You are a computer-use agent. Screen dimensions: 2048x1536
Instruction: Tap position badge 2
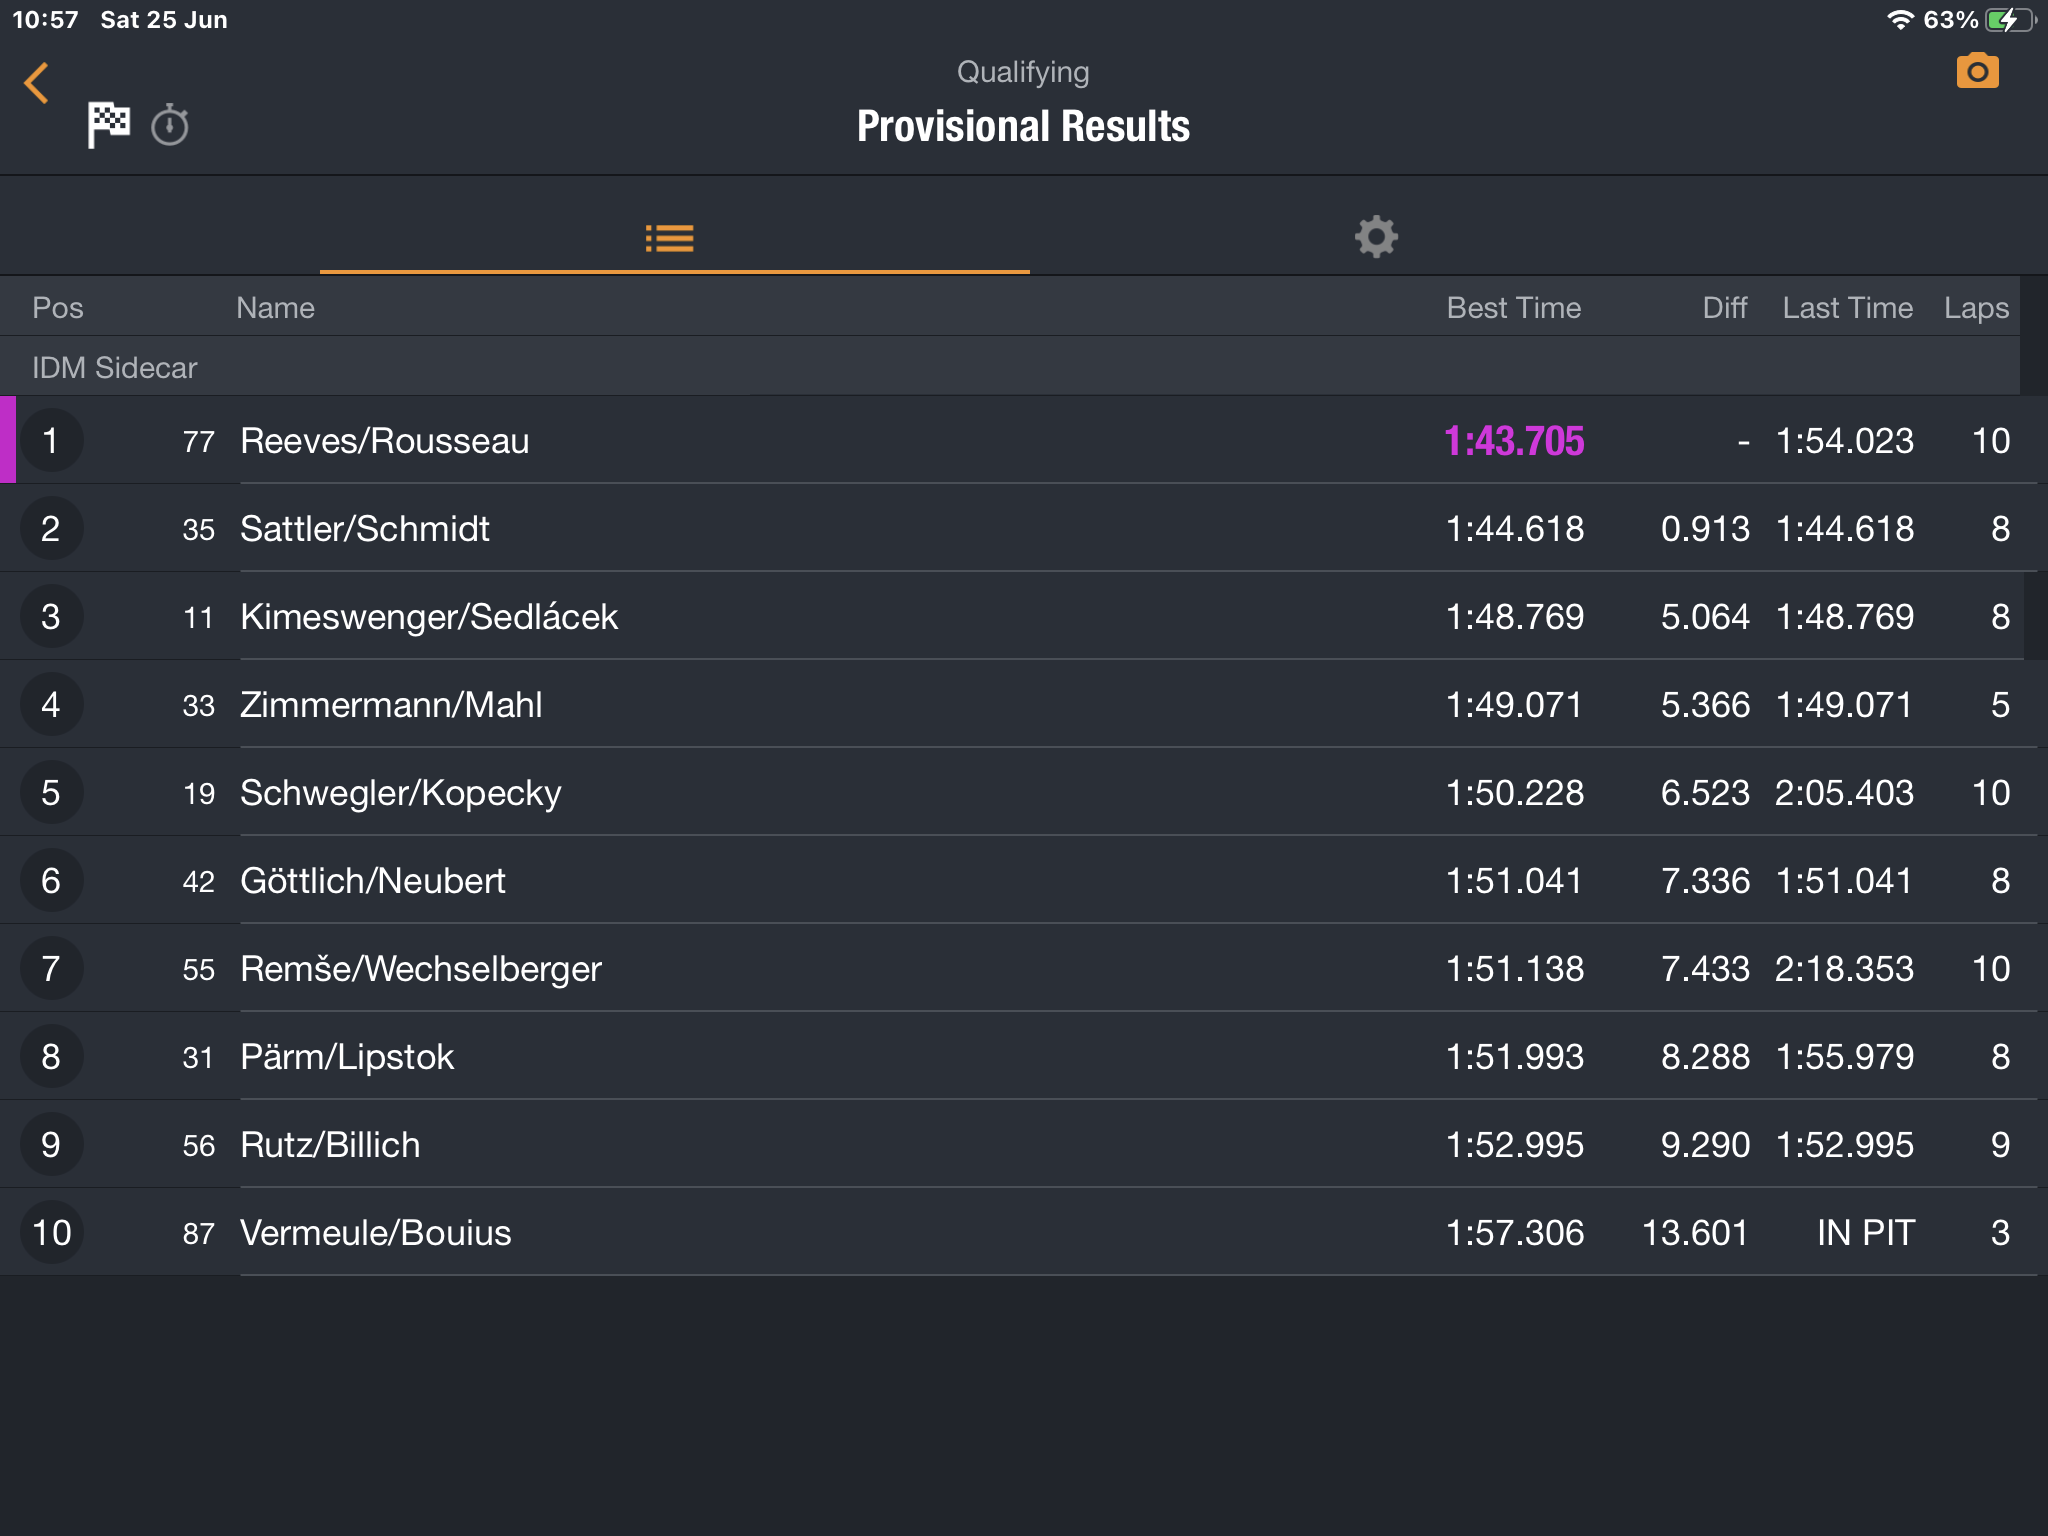click(51, 529)
